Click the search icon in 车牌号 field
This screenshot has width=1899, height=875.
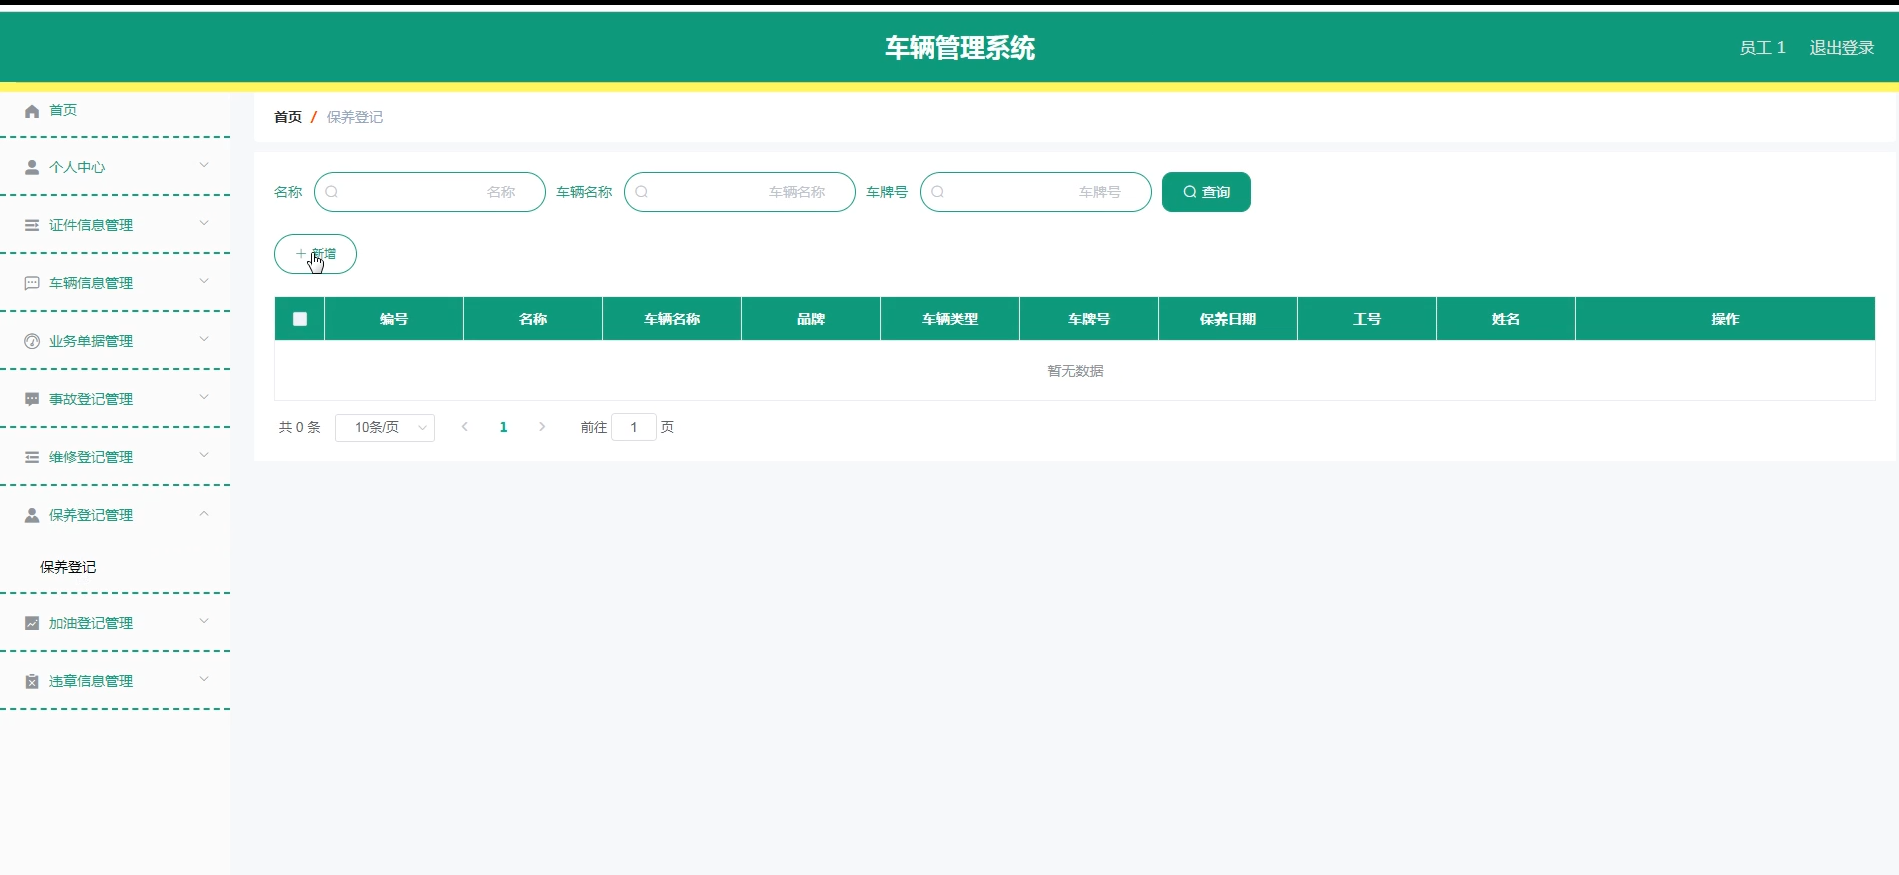(938, 192)
